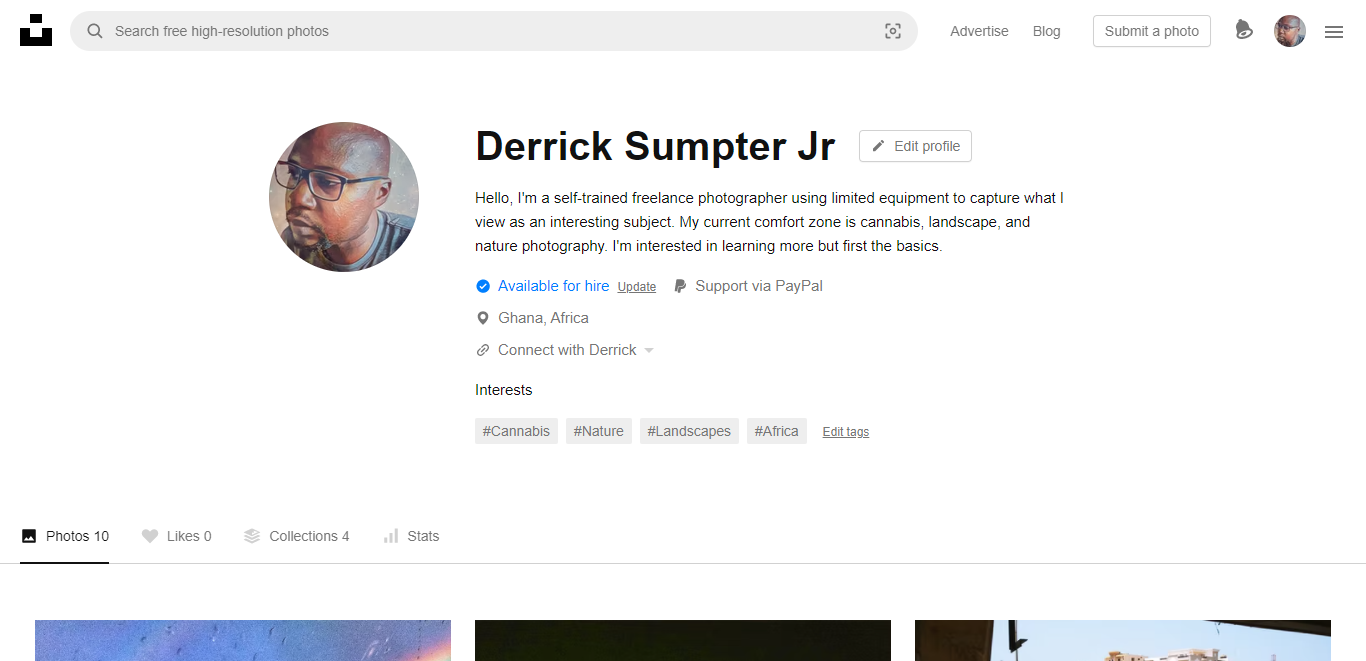1366x661 pixels.
Task: View the Stats tab
Action: pos(411,536)
